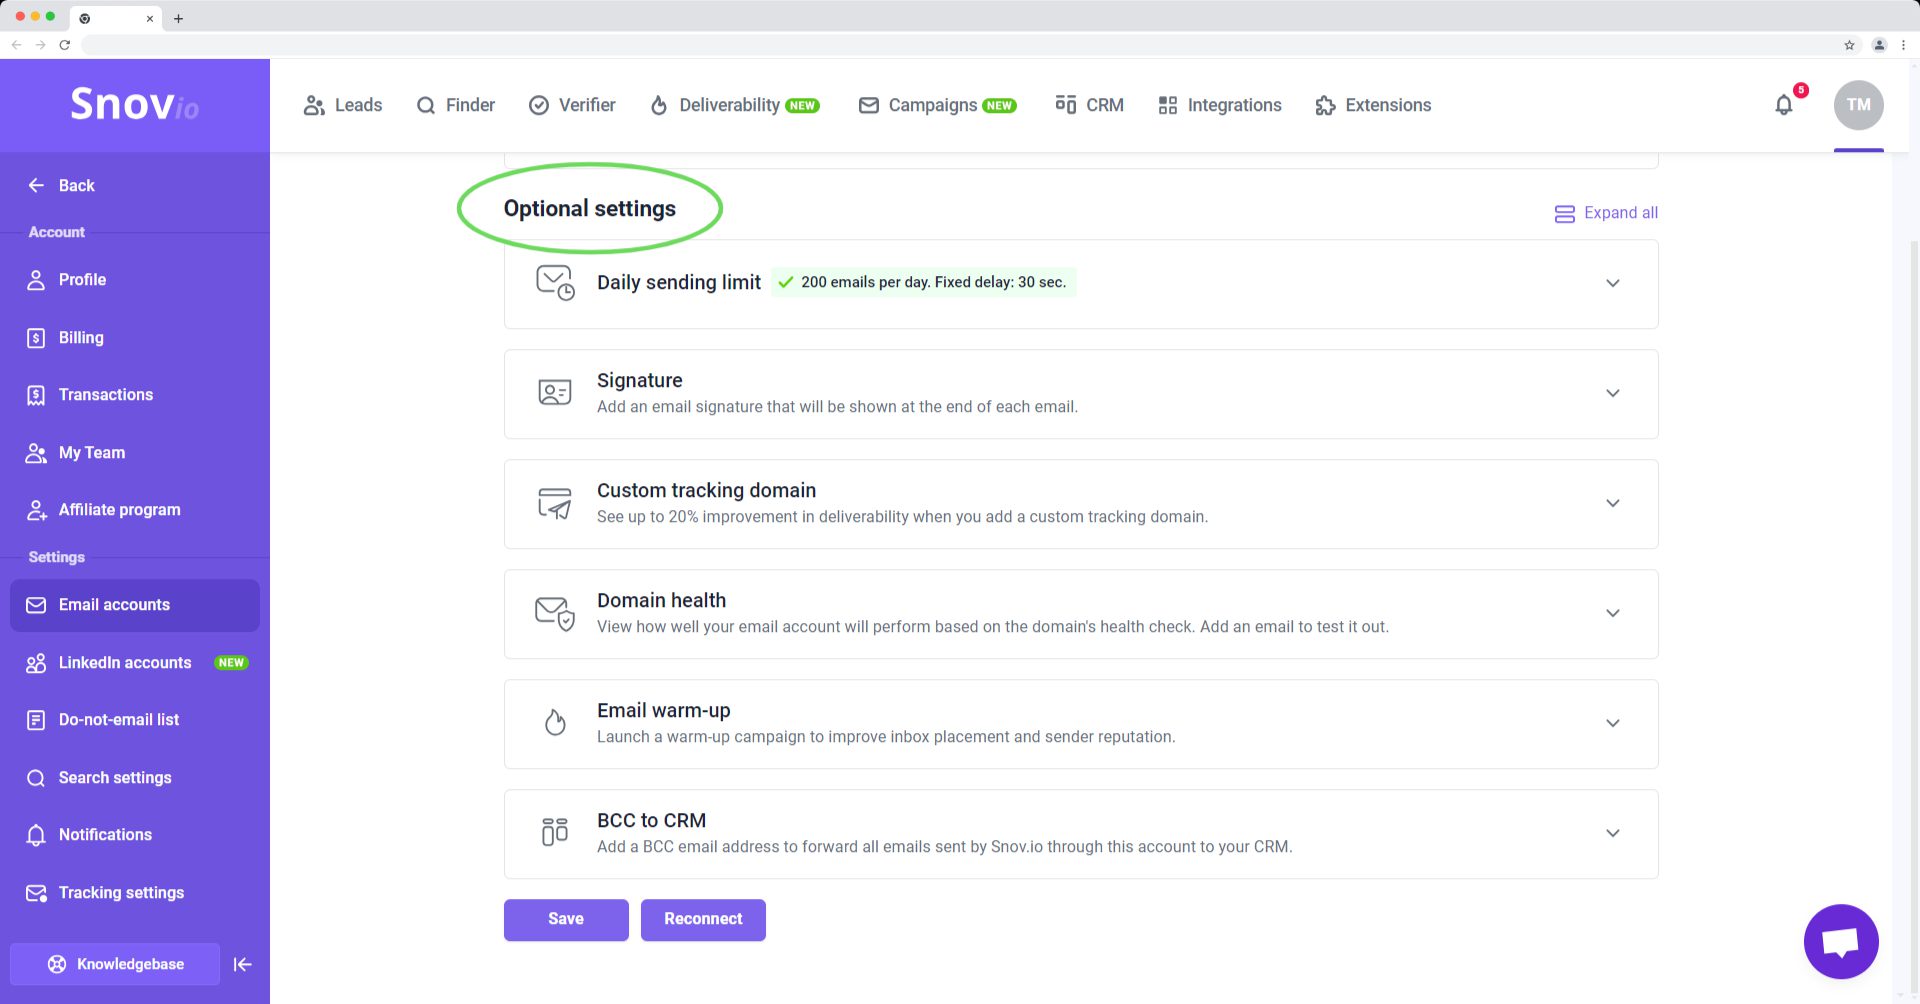Reload the page in the browser

point(65,45)
